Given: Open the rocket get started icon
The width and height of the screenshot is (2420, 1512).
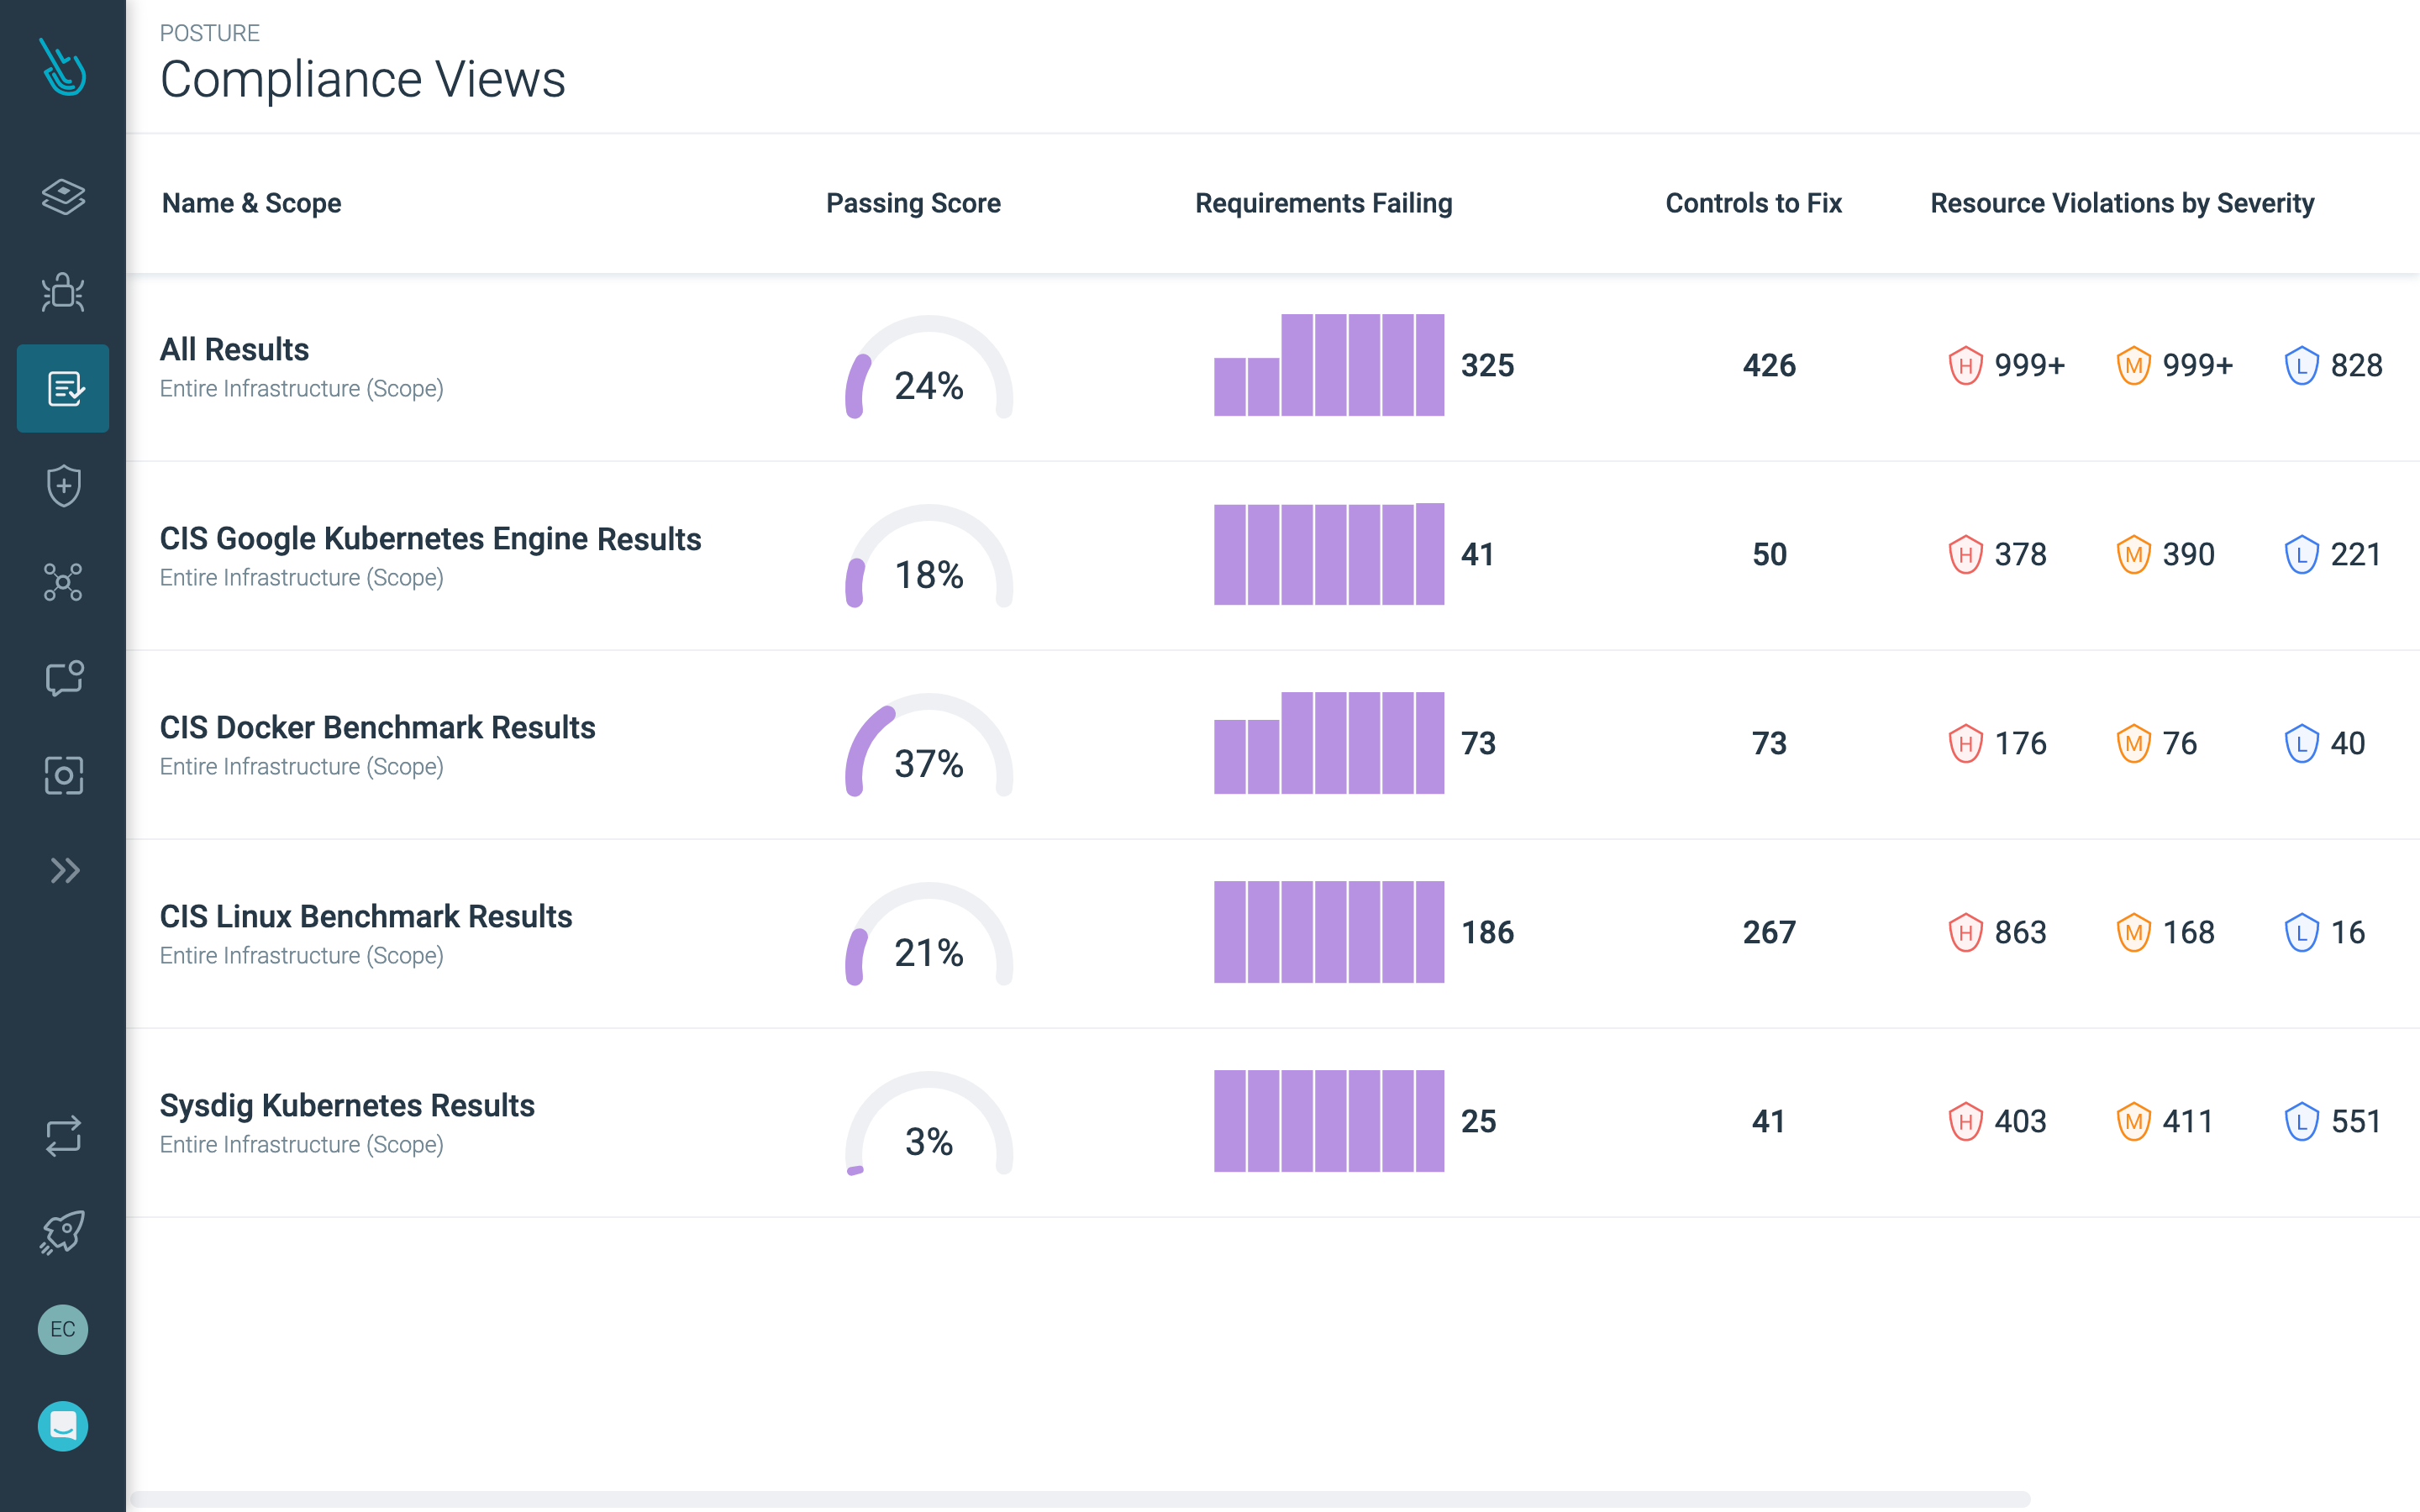Looking at the screenshot, I should [63, 1232].
